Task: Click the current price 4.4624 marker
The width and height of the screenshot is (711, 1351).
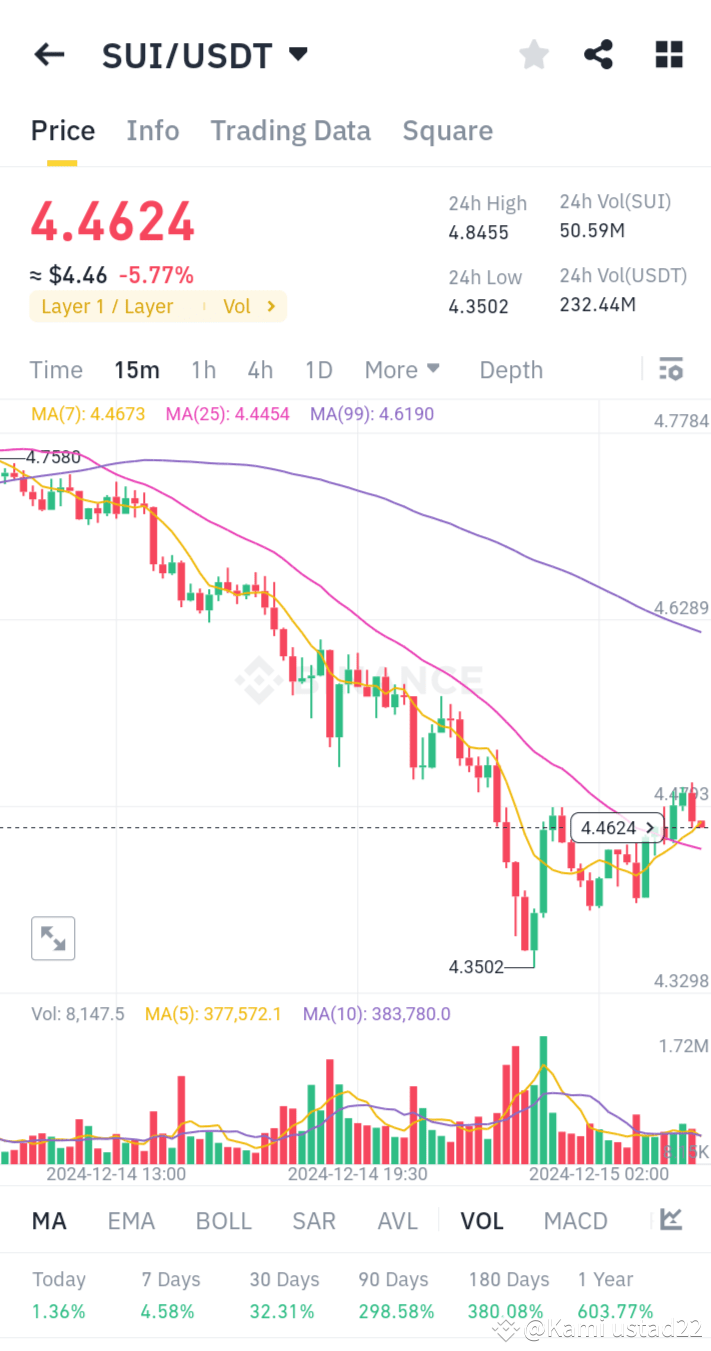Action: pyautogui.click(x=615, y=828)
